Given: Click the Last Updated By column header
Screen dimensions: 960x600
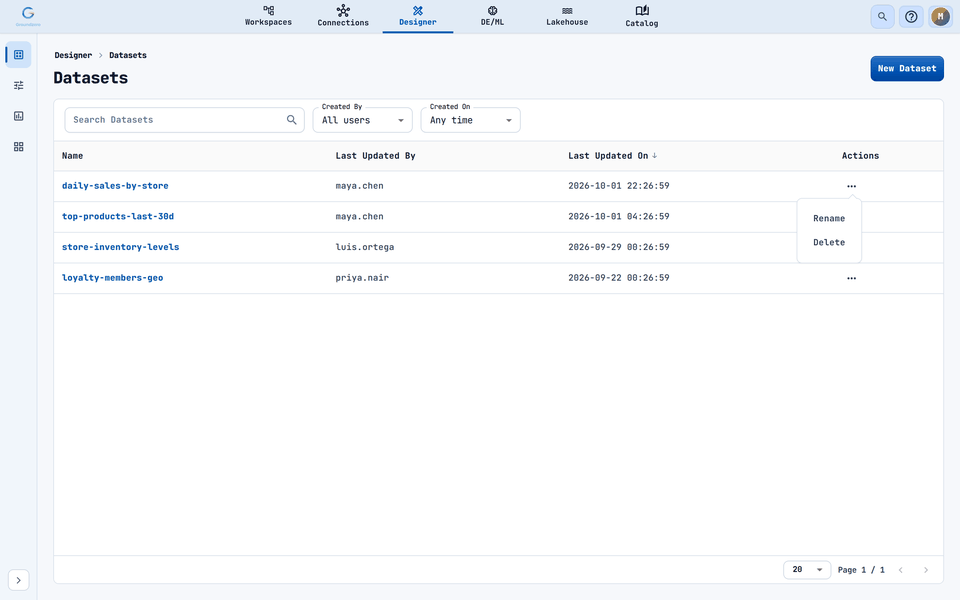Looking at the screenshot, I should coord(375,156).
